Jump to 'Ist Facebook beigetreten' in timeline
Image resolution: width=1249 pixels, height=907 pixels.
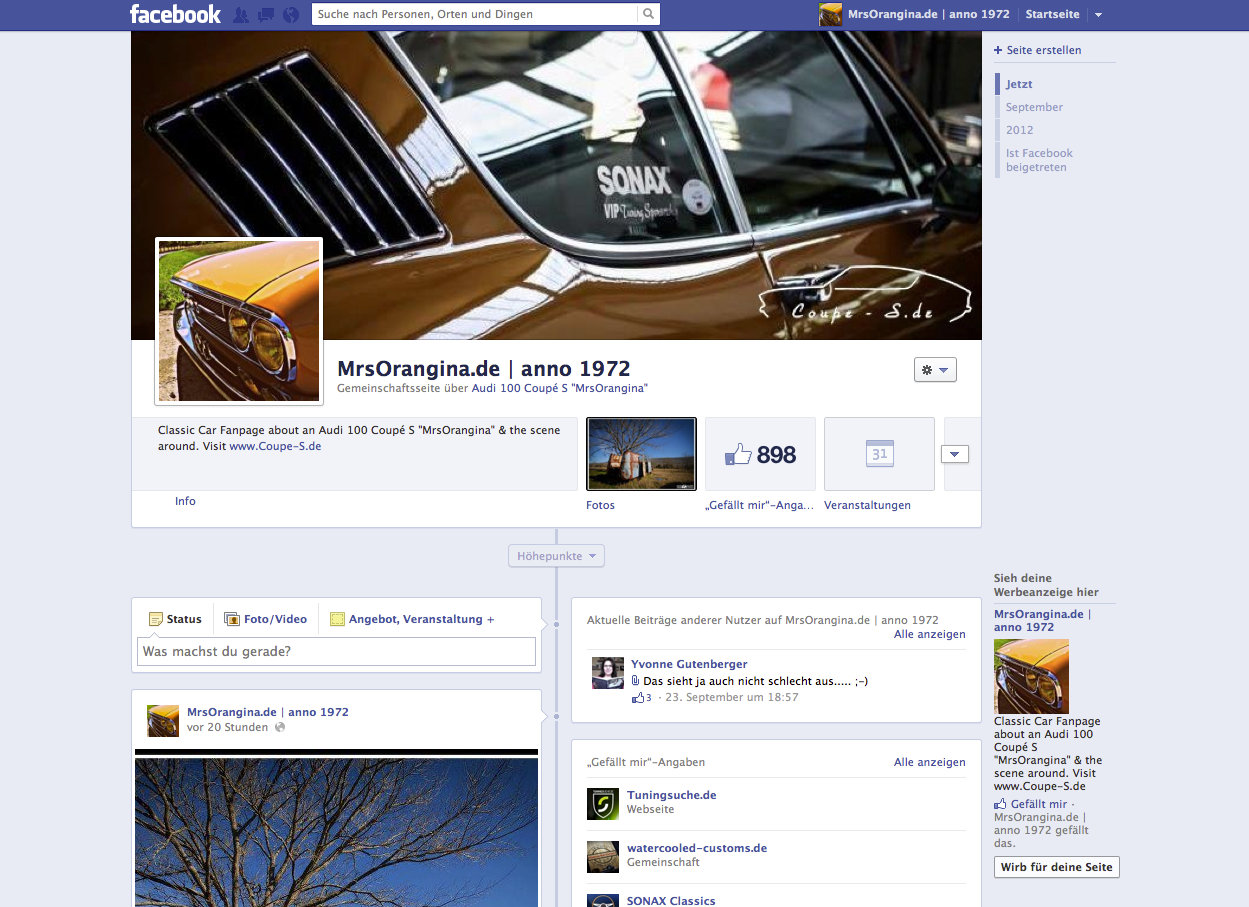[x=1039, y=160]
